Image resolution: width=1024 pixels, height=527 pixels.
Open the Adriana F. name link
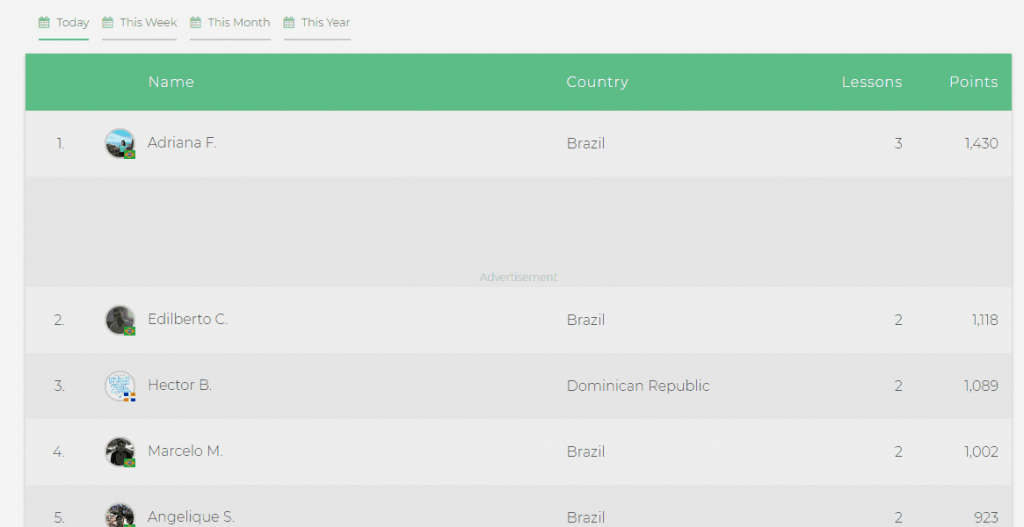click(x=182, y=142)
